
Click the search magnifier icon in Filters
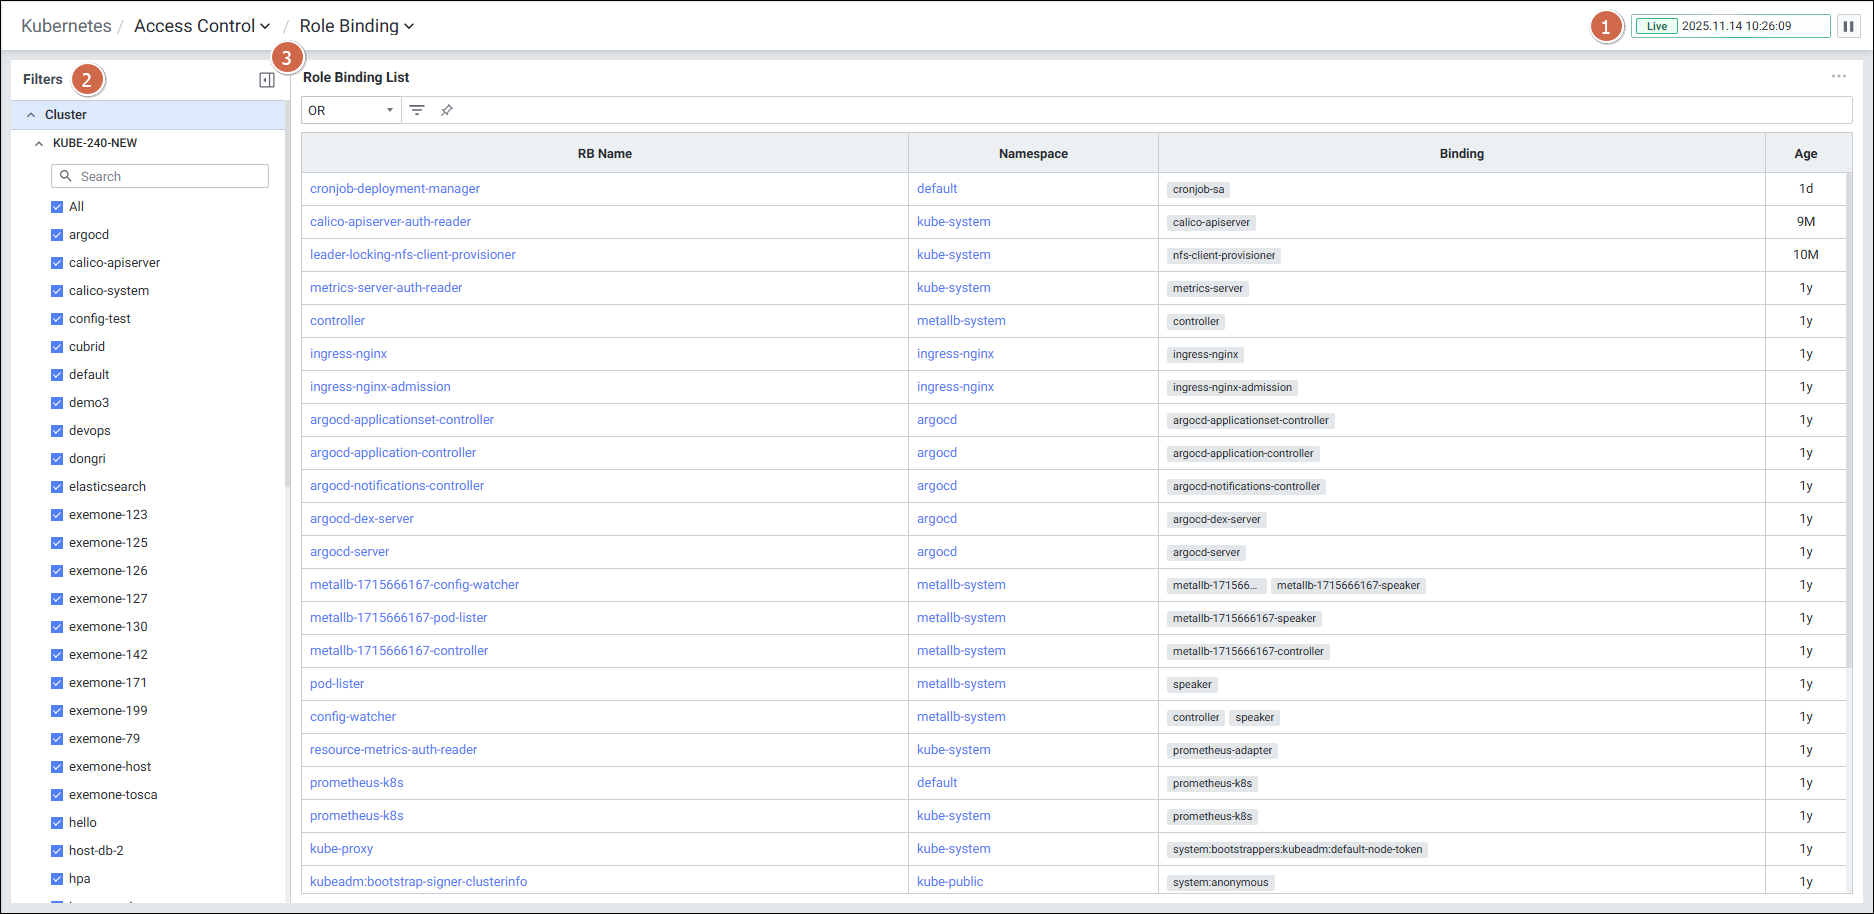pos(66,176)
